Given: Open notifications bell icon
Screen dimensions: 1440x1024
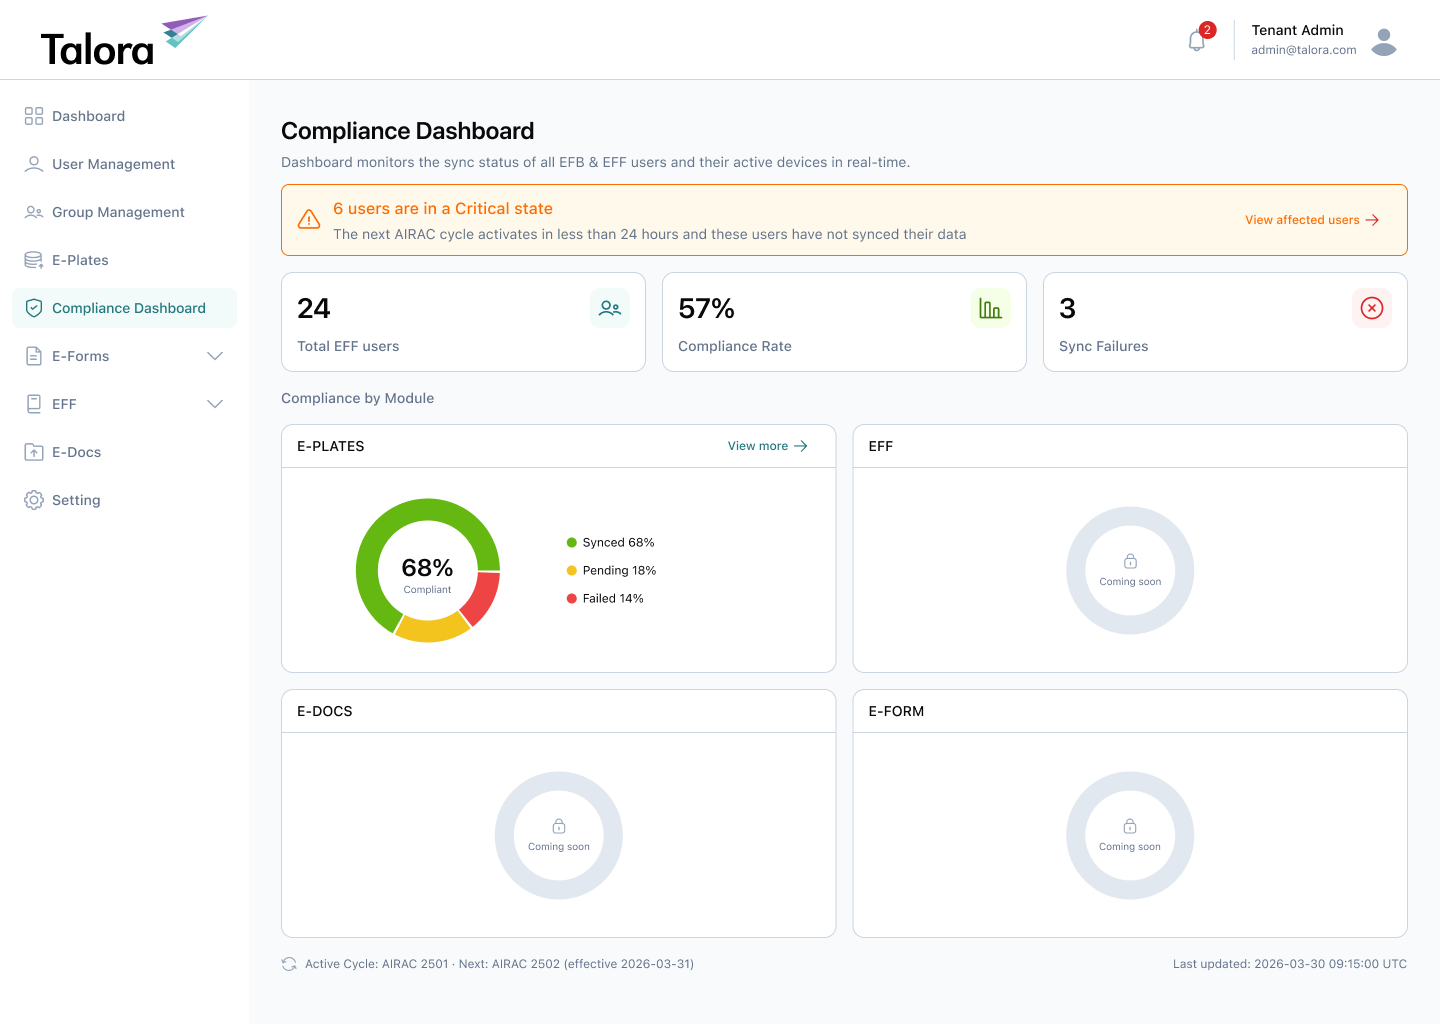Looking at the screenshot, I should [1196, 41].
